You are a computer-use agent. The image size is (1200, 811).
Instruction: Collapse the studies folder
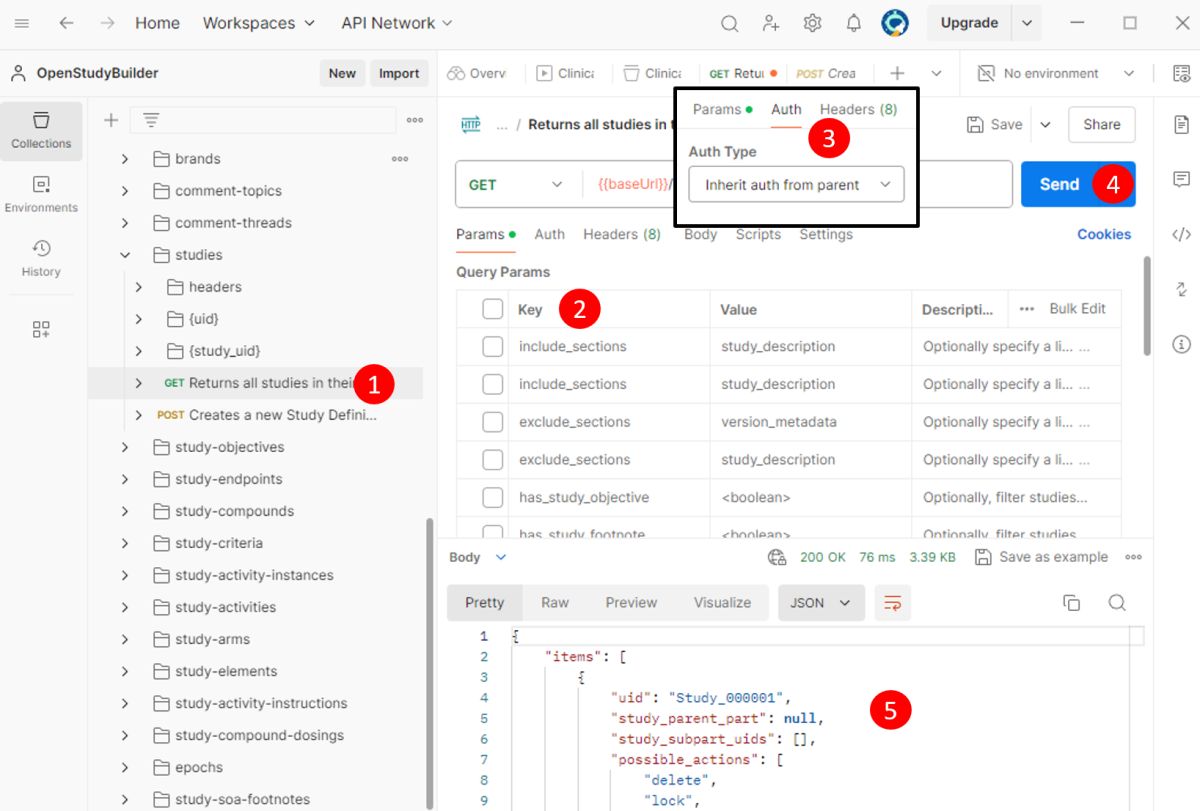point(125,255)
